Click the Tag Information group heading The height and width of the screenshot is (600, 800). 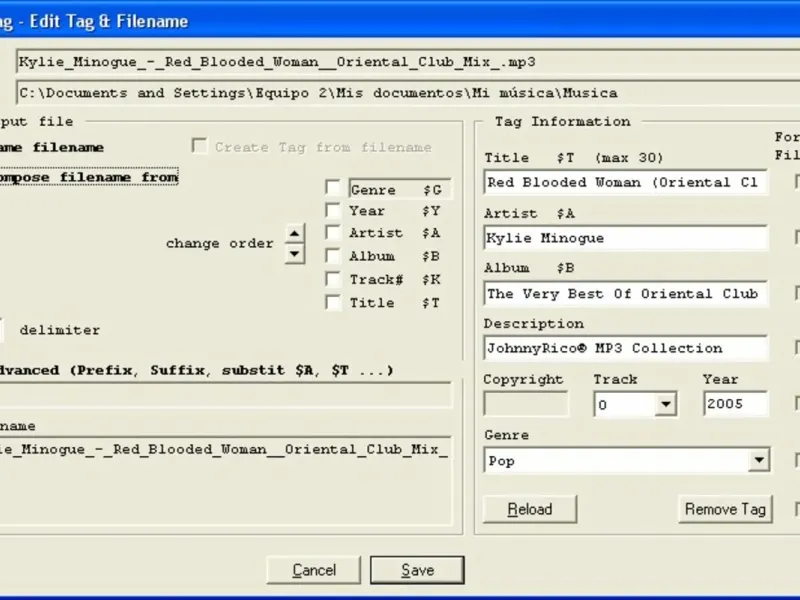coord(562,121)
